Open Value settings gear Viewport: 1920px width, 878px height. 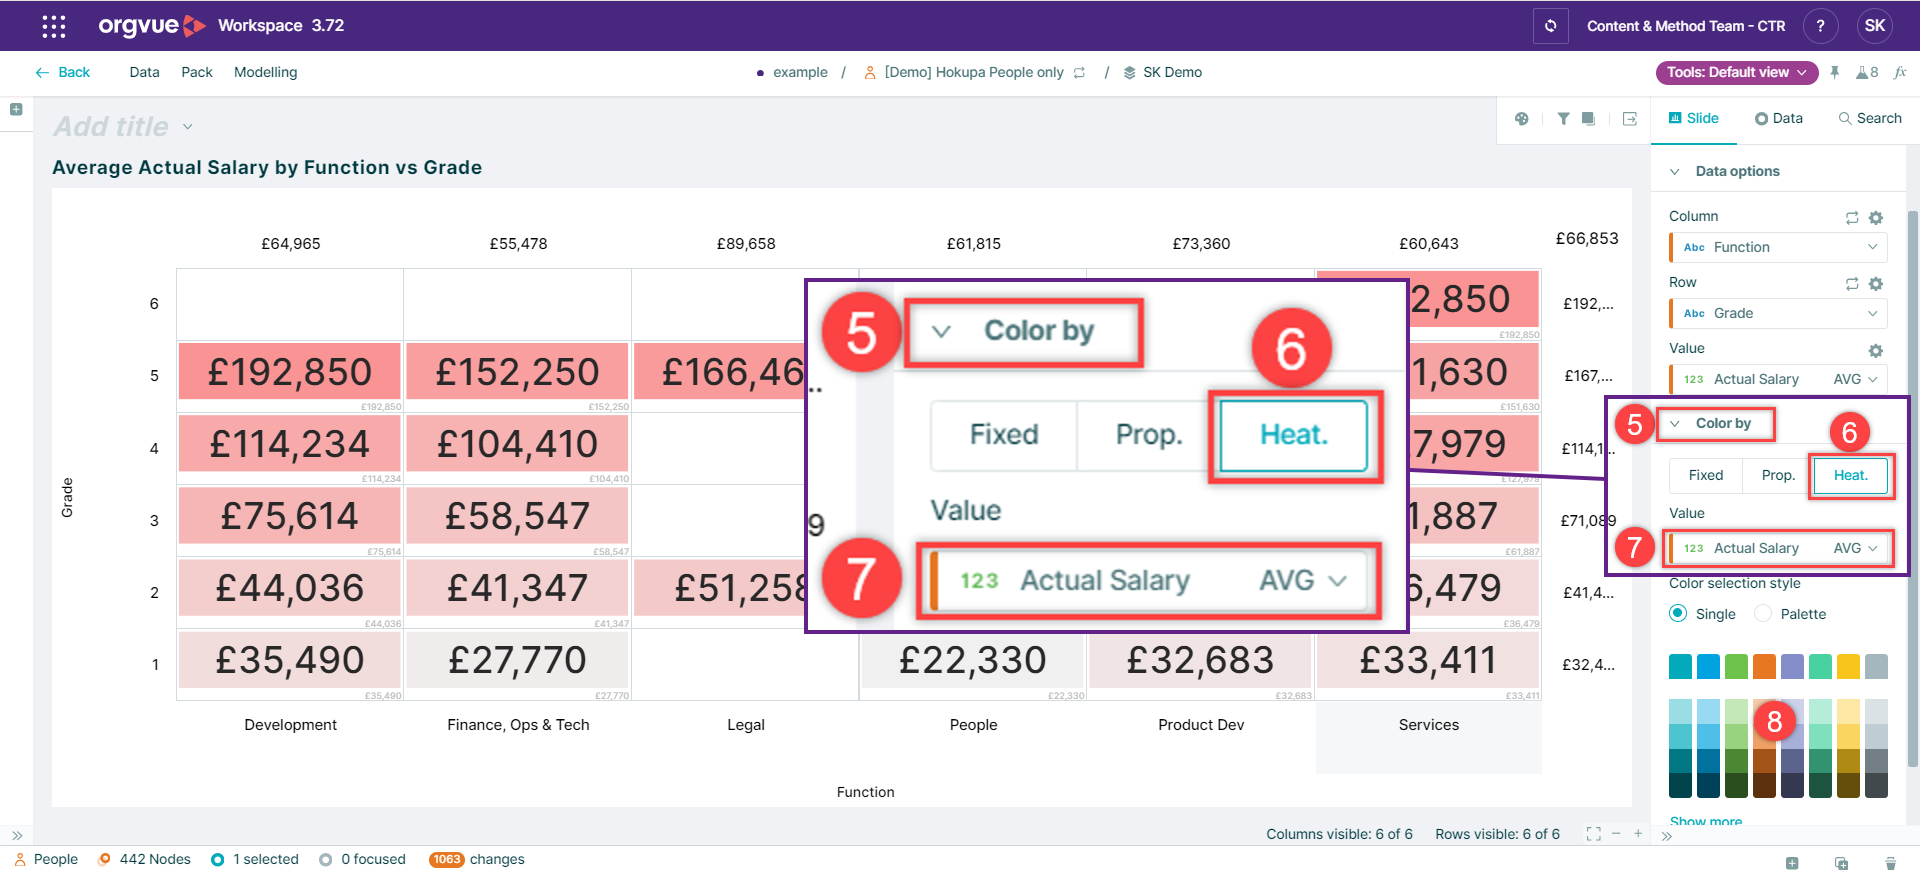click(x=1876, y=350)
